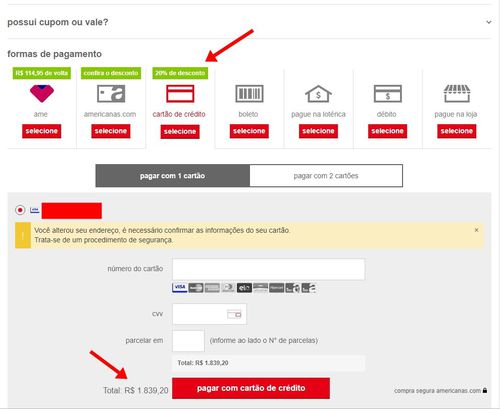
Task: Click selecione under boleto
Action: (249, 131)
